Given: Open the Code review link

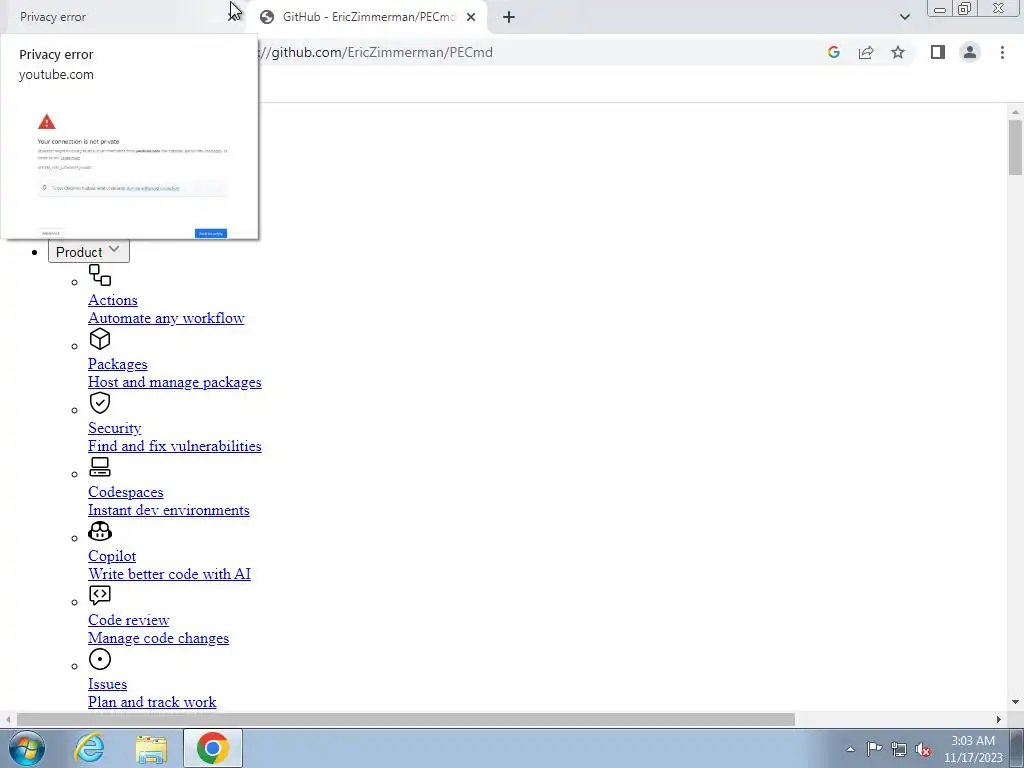Looking at the screenshot, I should point(129,620).
